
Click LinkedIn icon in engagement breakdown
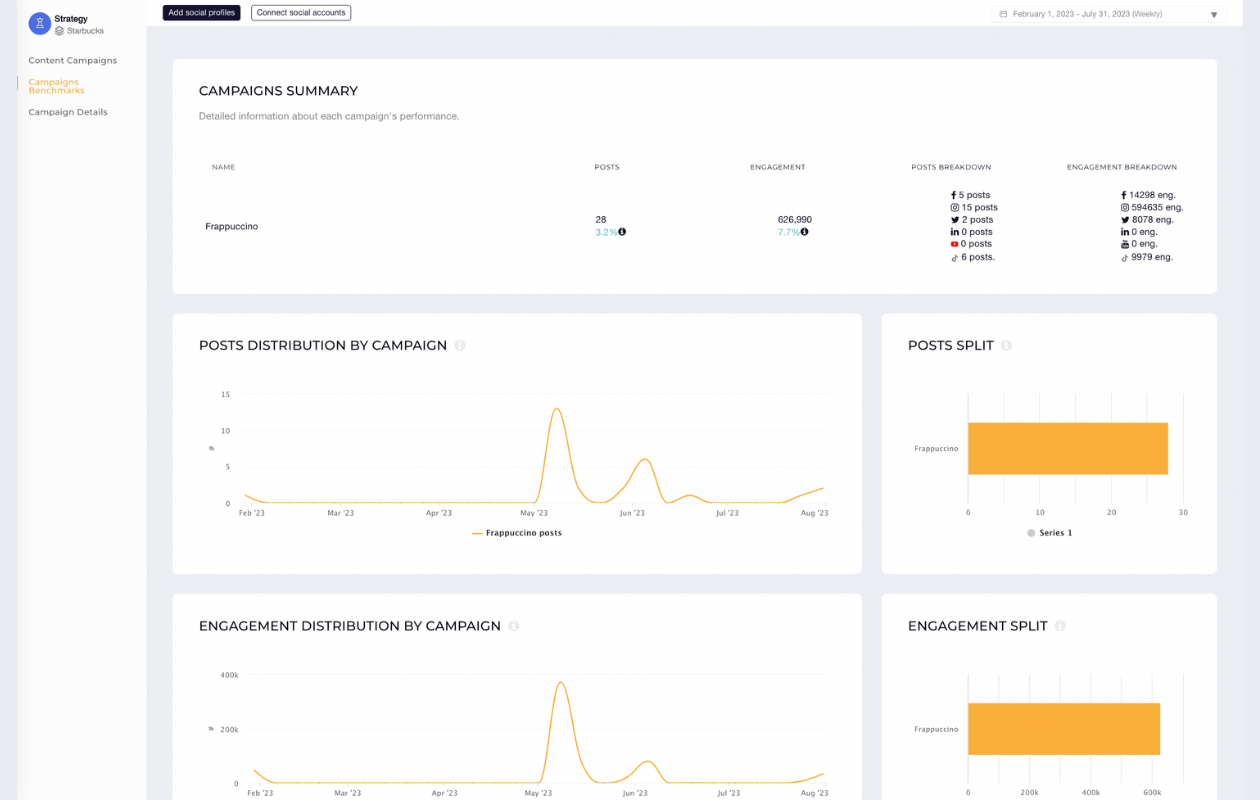tap(1124, 232)
